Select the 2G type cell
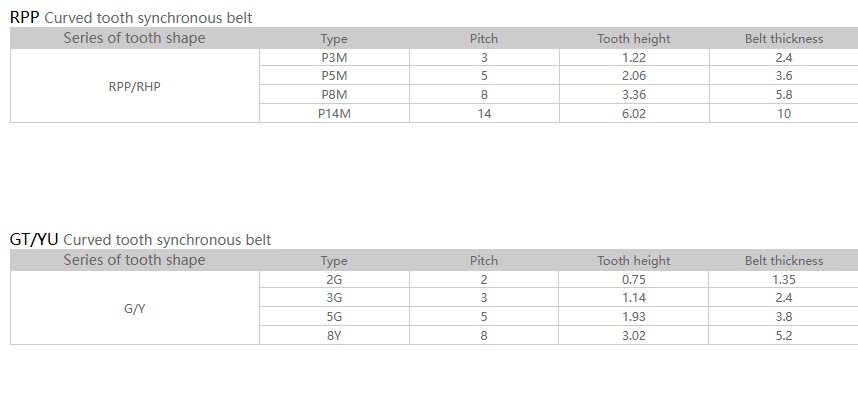 (x=334, y=280)
